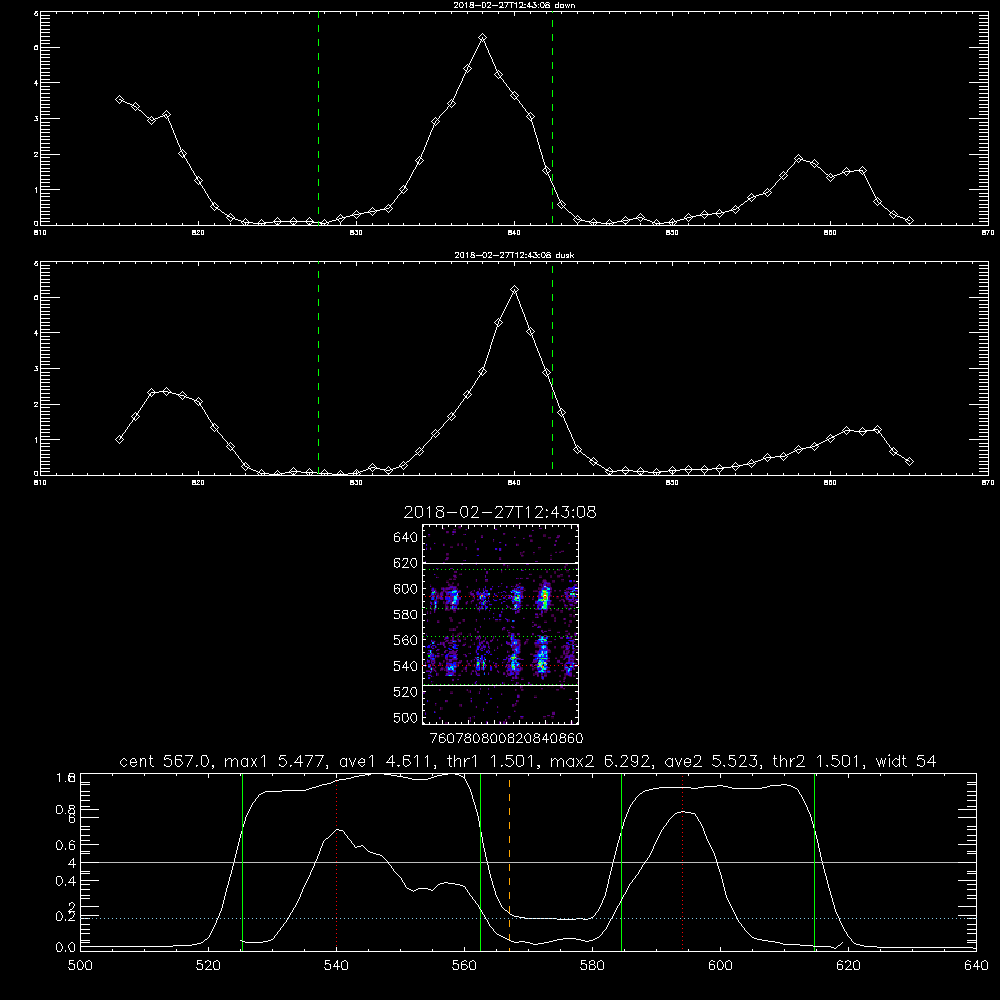The image size is (1000, 1000).
Task: Click the 500 label on bottom plot x-axis
Action: 80,966
